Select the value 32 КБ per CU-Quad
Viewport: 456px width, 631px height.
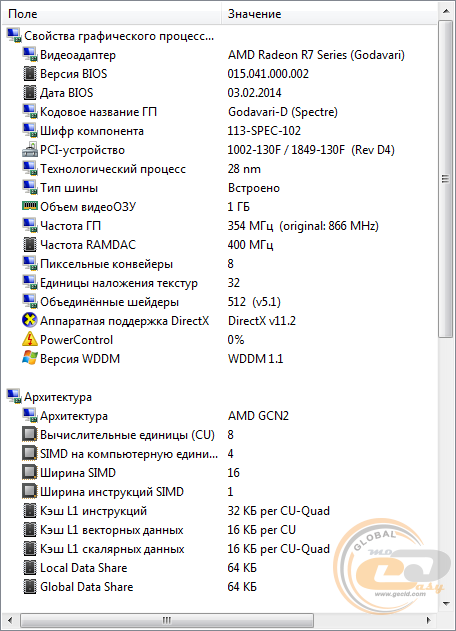click(279, 511)
